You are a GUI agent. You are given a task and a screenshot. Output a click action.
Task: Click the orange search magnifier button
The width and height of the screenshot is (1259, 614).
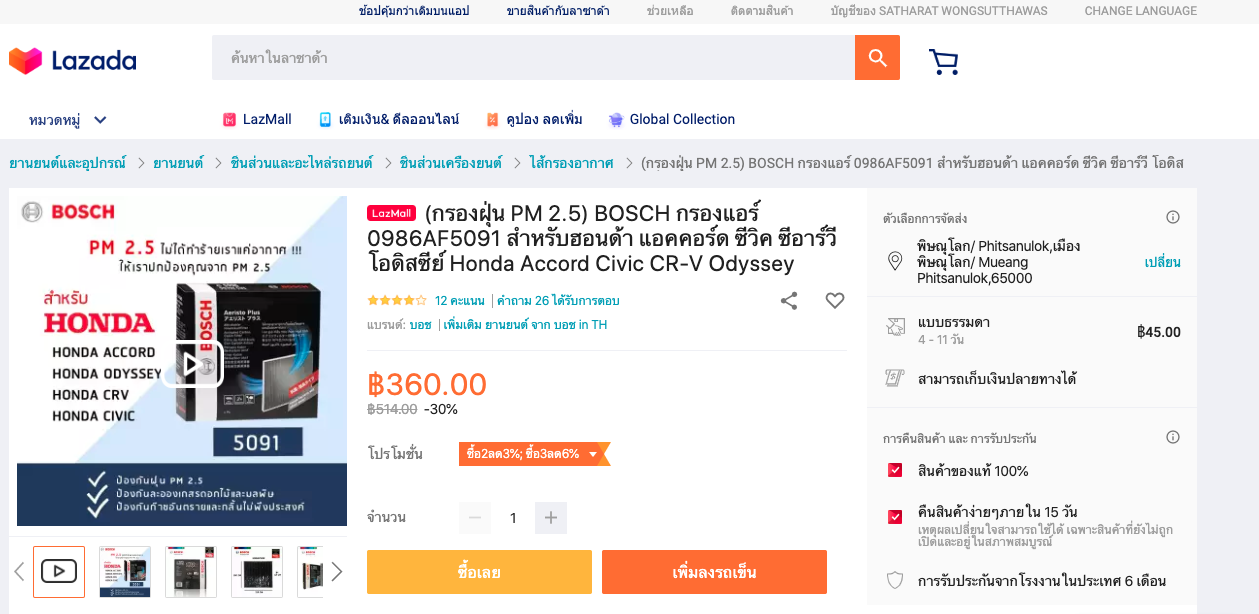[877, 58]
